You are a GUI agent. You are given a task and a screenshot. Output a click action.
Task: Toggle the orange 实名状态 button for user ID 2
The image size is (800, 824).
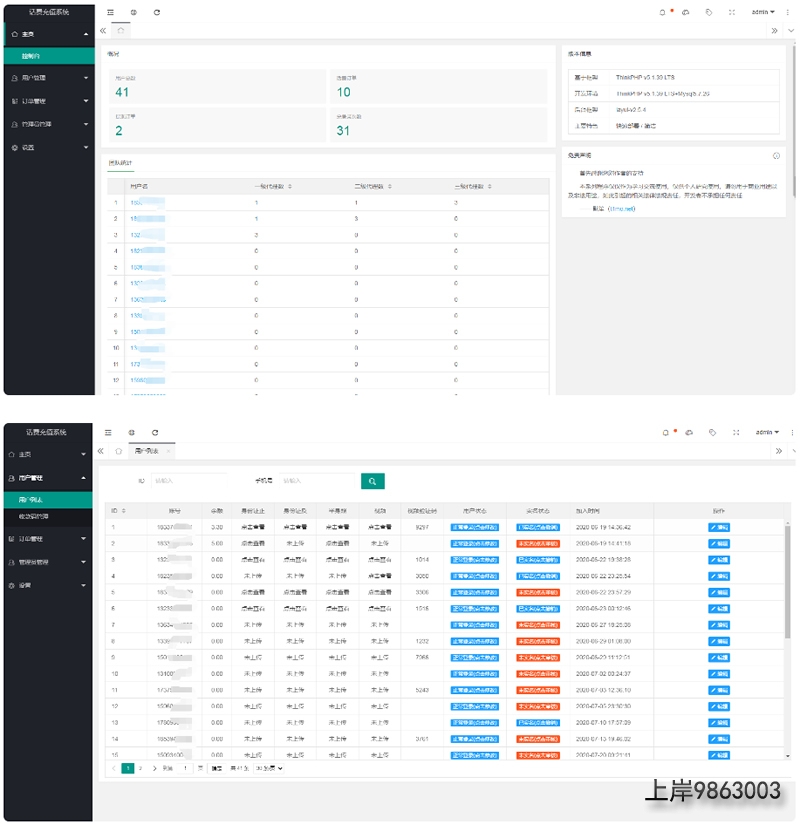(x=538, y=542)
